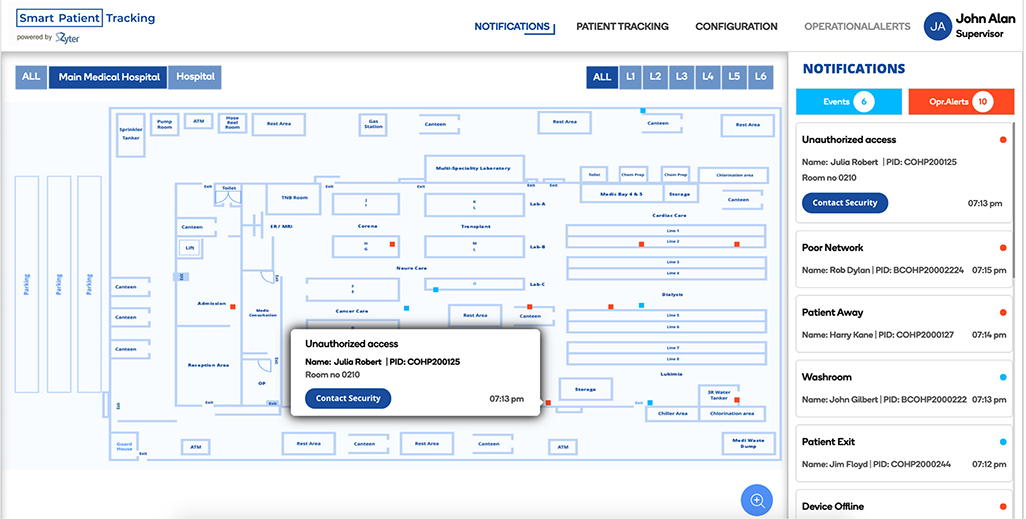Click blue status dot on Washroom notification

1003,377
